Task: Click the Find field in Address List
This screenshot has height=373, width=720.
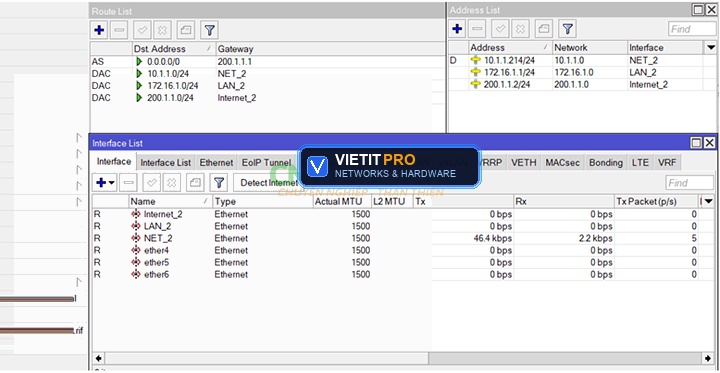Action: tap(692, 29)
